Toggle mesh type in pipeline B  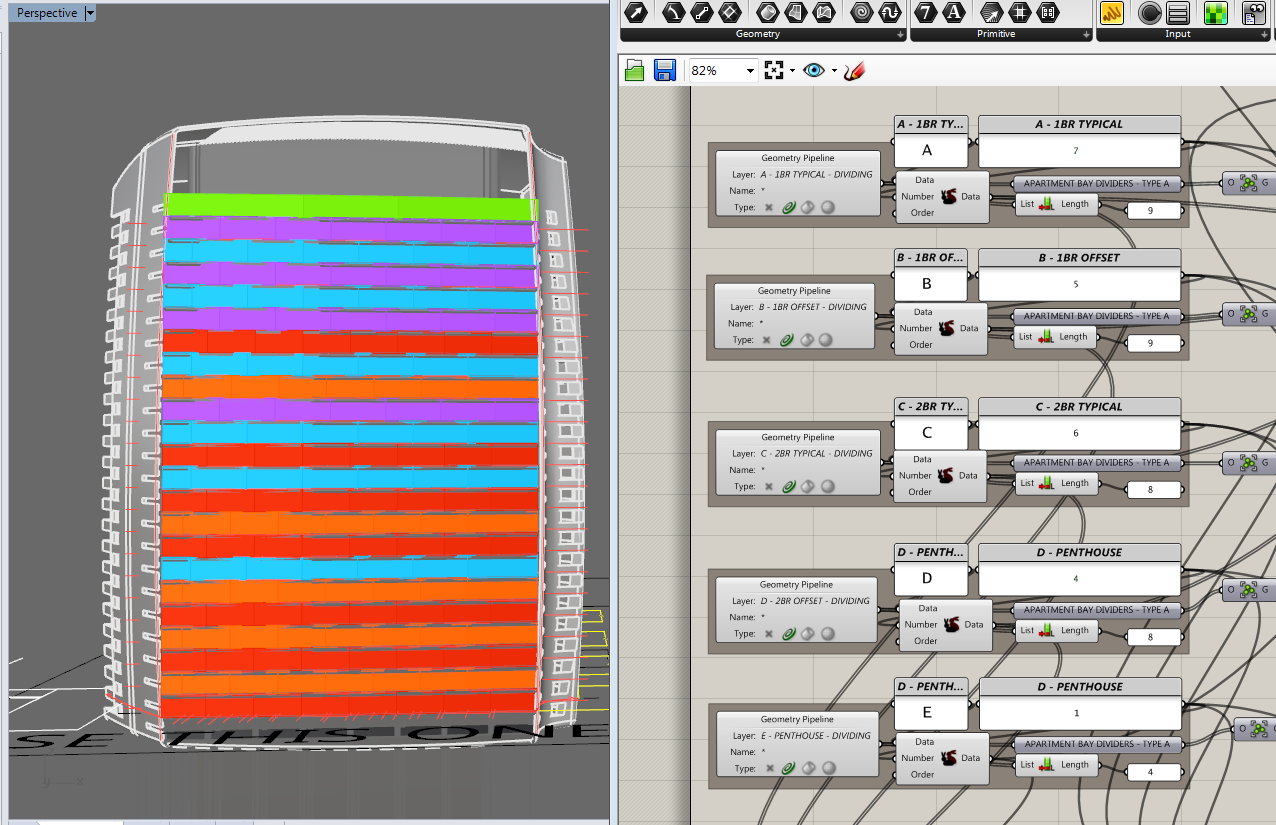(x=825, y=340)
